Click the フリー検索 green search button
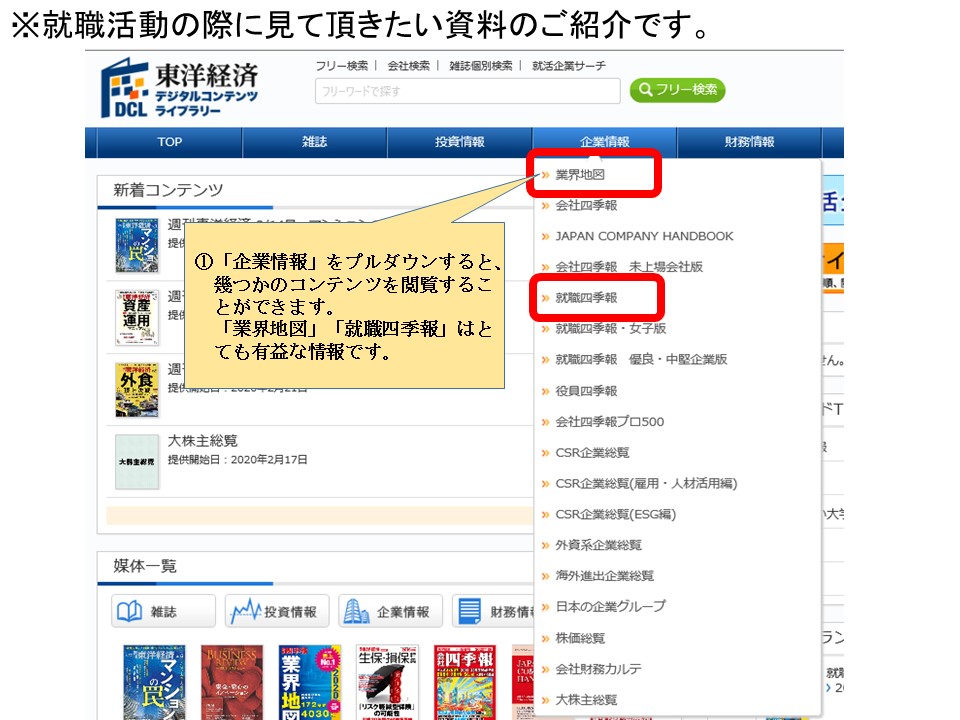 point(677,90)
